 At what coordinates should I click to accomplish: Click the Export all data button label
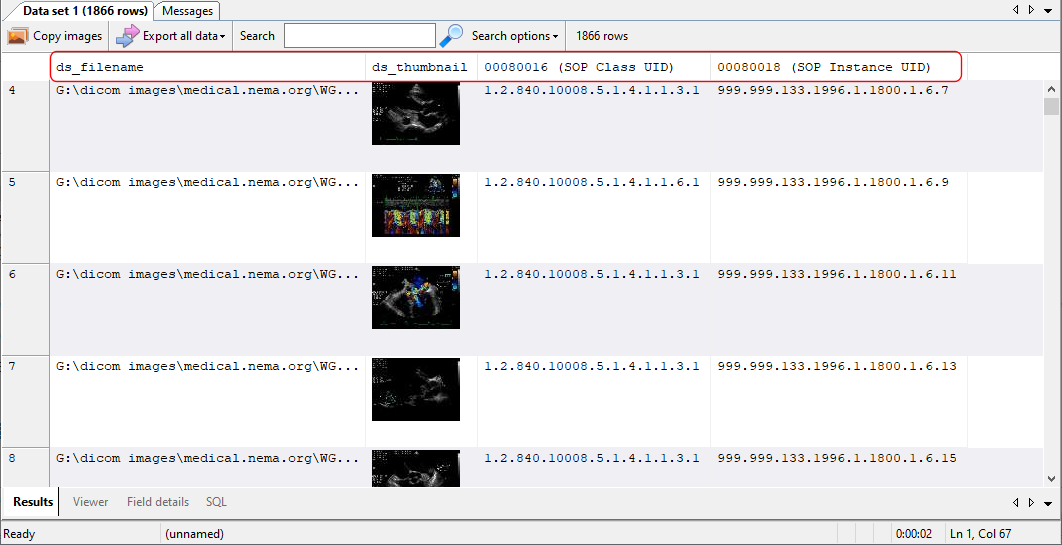pyautogui.click(x=179, y=36)
